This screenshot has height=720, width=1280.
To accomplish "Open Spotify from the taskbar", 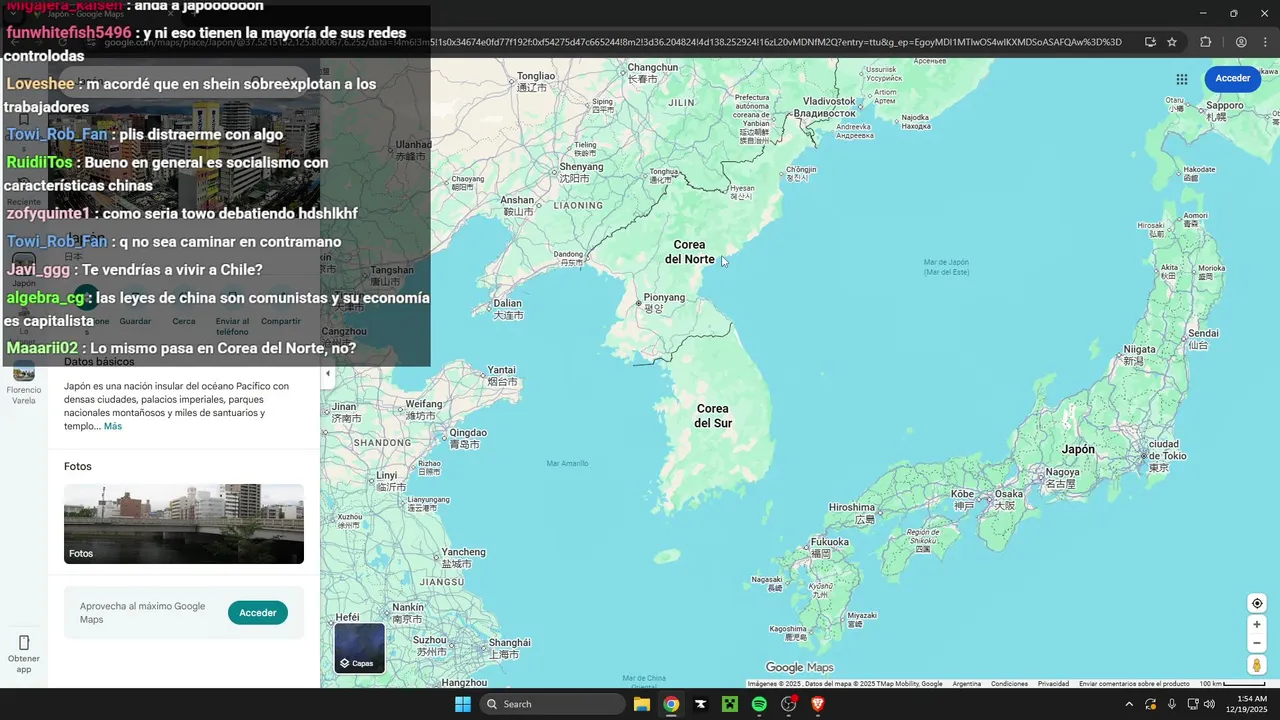I will pos(759,704).
